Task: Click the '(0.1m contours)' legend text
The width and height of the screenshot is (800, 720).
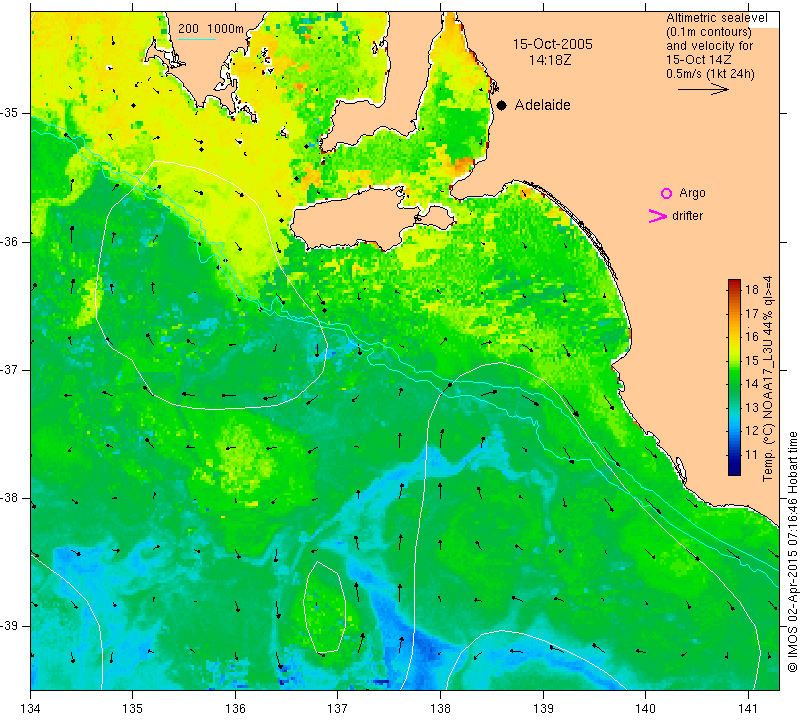Action: pos(709,32)
